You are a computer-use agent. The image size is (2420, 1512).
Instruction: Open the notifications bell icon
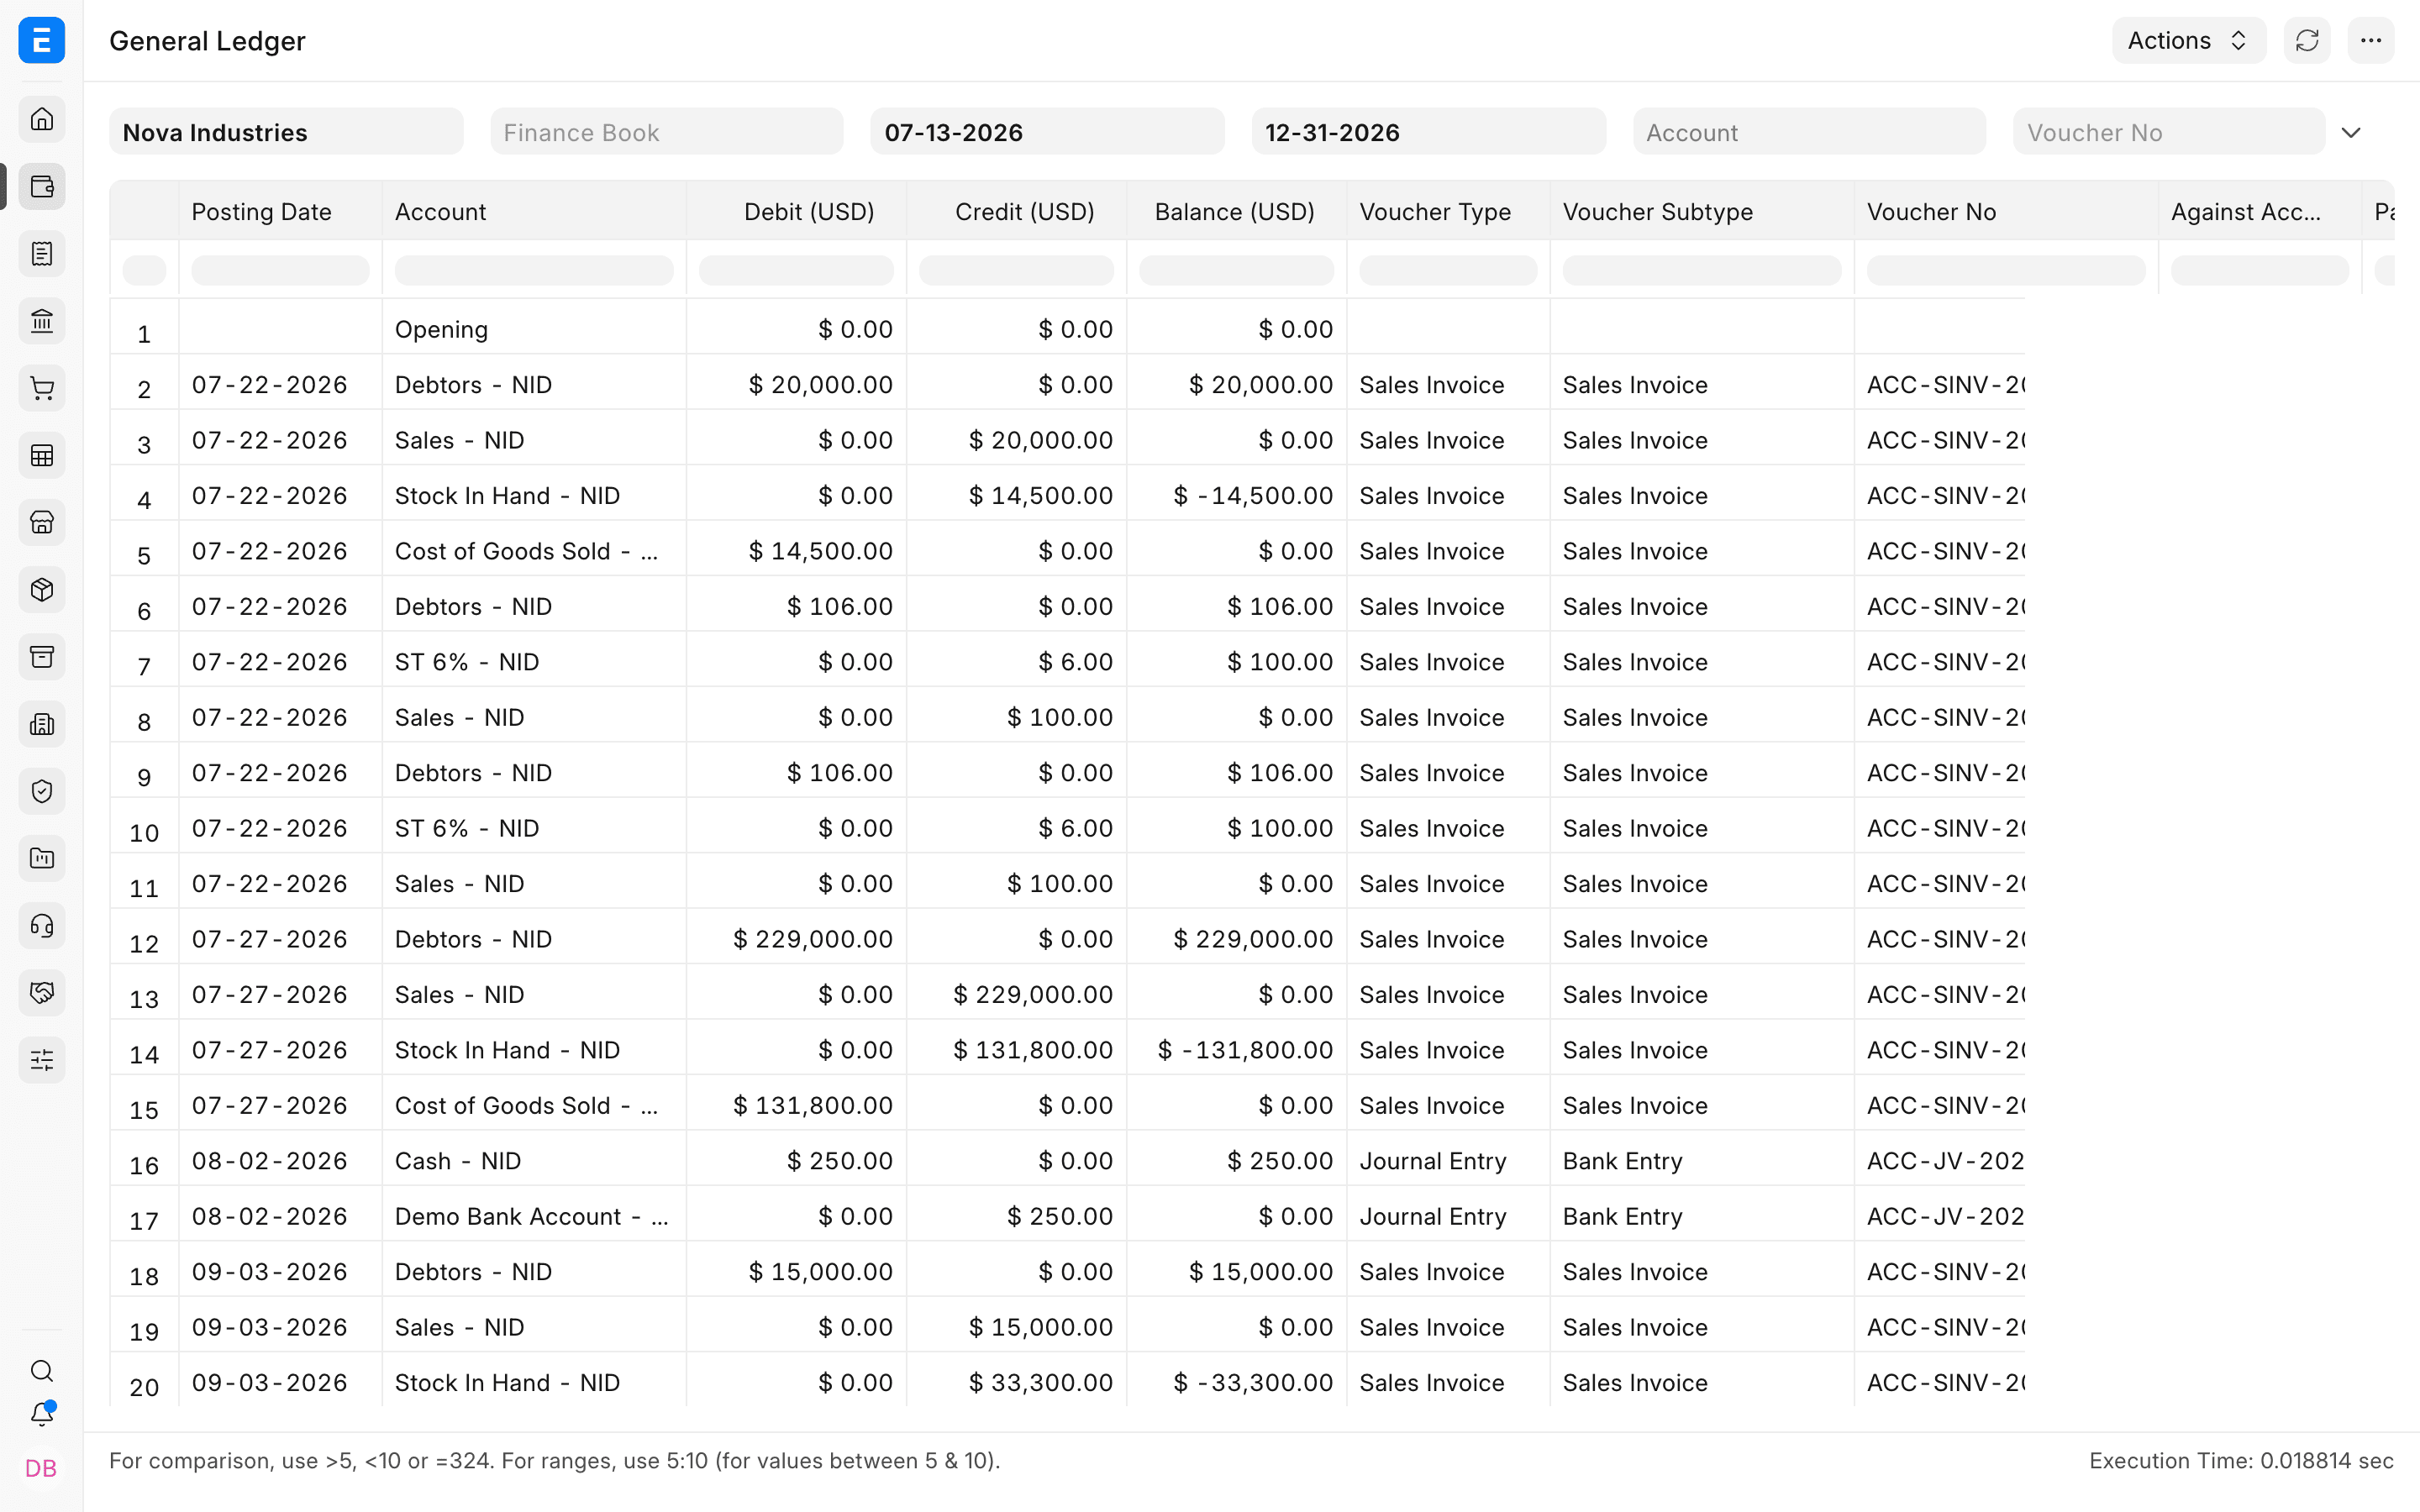tap(42, 1414)
